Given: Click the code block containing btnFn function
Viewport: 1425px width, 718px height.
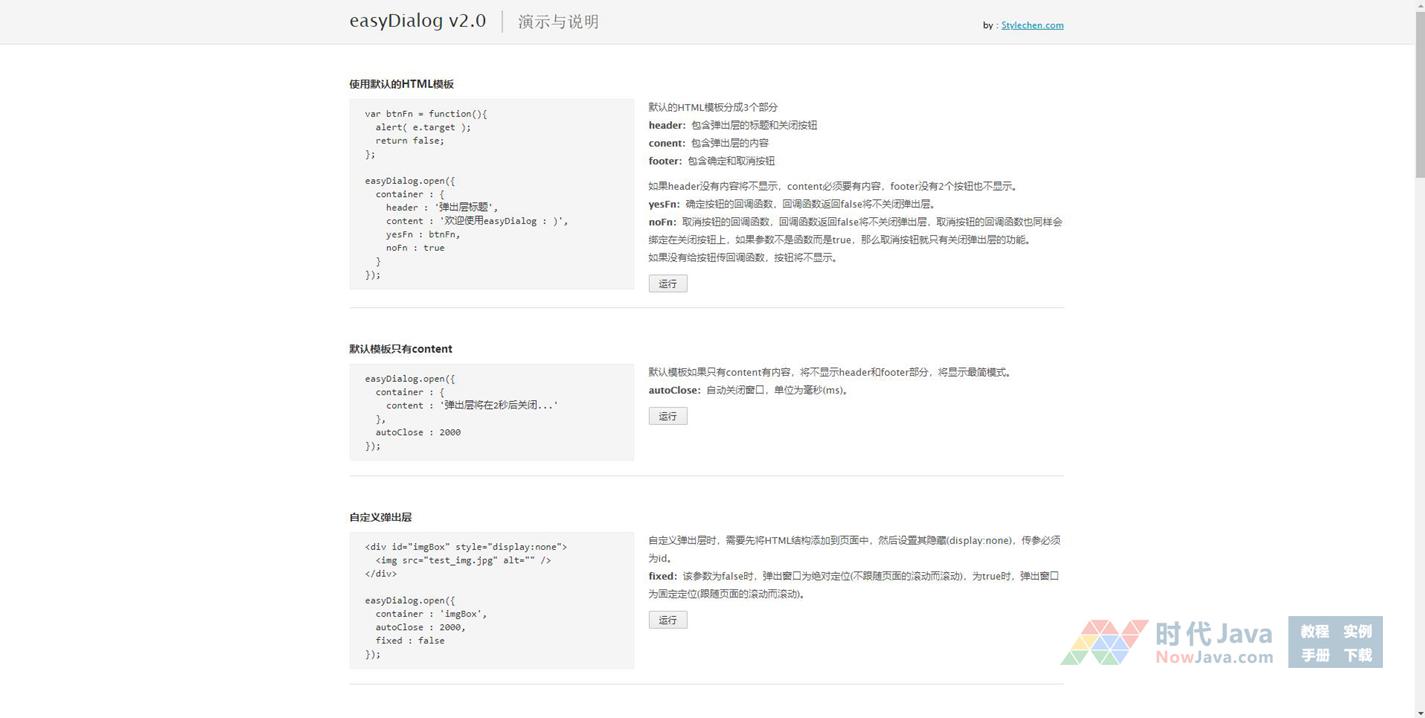Looking at the screenshot, I should (491, 194).
